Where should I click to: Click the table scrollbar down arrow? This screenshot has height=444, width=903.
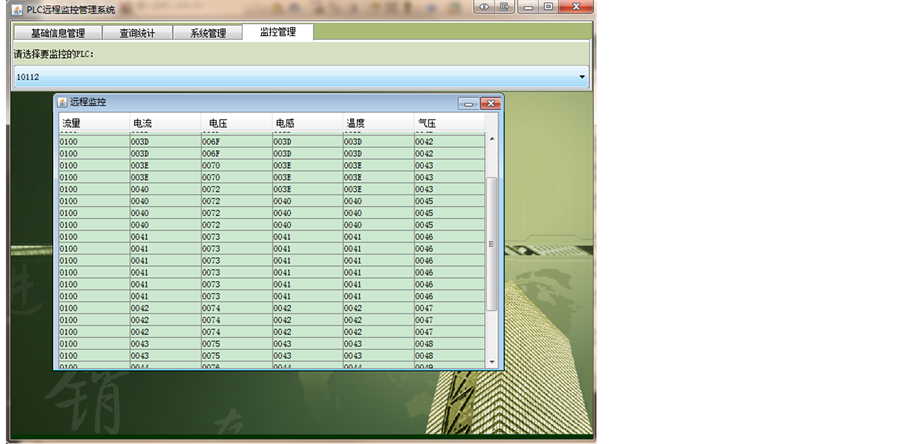point(491,361)
